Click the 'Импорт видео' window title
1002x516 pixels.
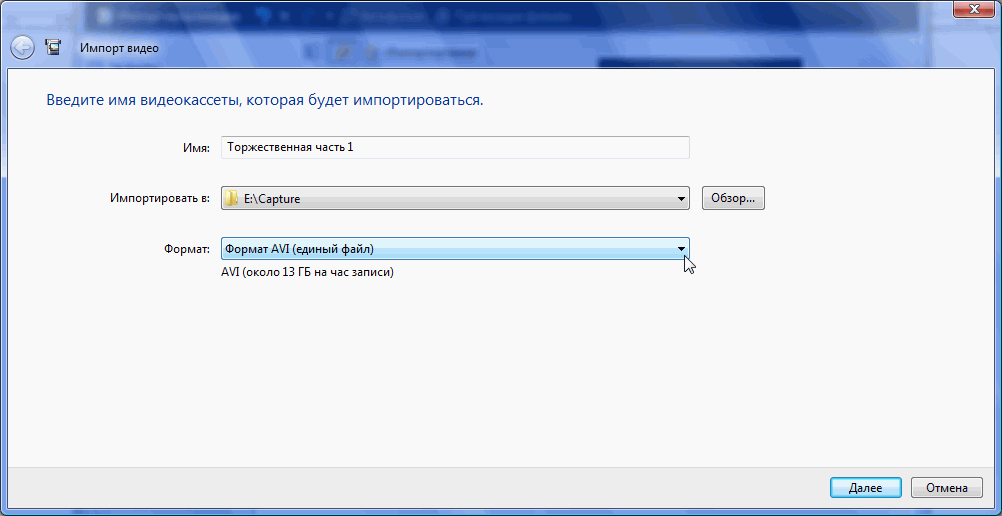[119, 48]
